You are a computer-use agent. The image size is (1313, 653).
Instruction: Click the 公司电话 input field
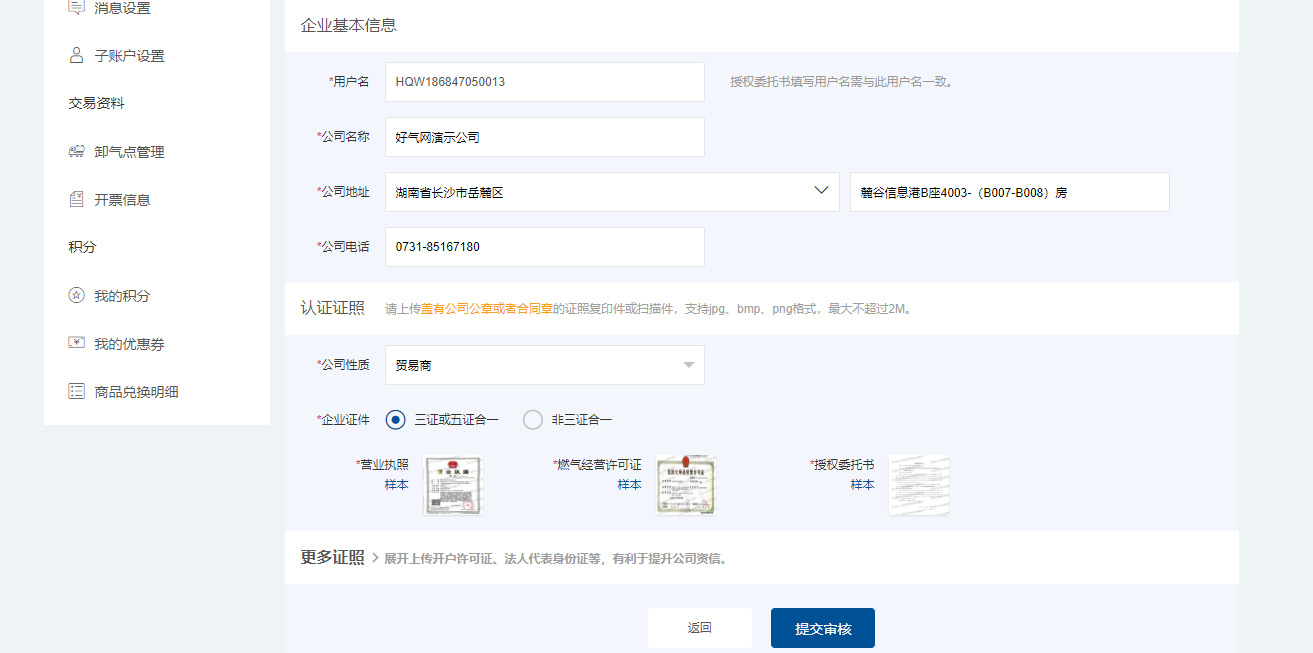pyautogui.click(x=545, y=247)
